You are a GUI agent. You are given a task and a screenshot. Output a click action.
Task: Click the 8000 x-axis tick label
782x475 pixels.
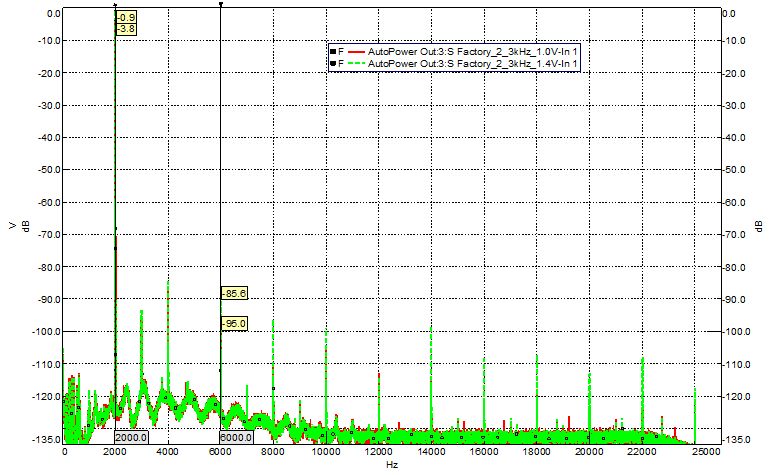point(273,452)
